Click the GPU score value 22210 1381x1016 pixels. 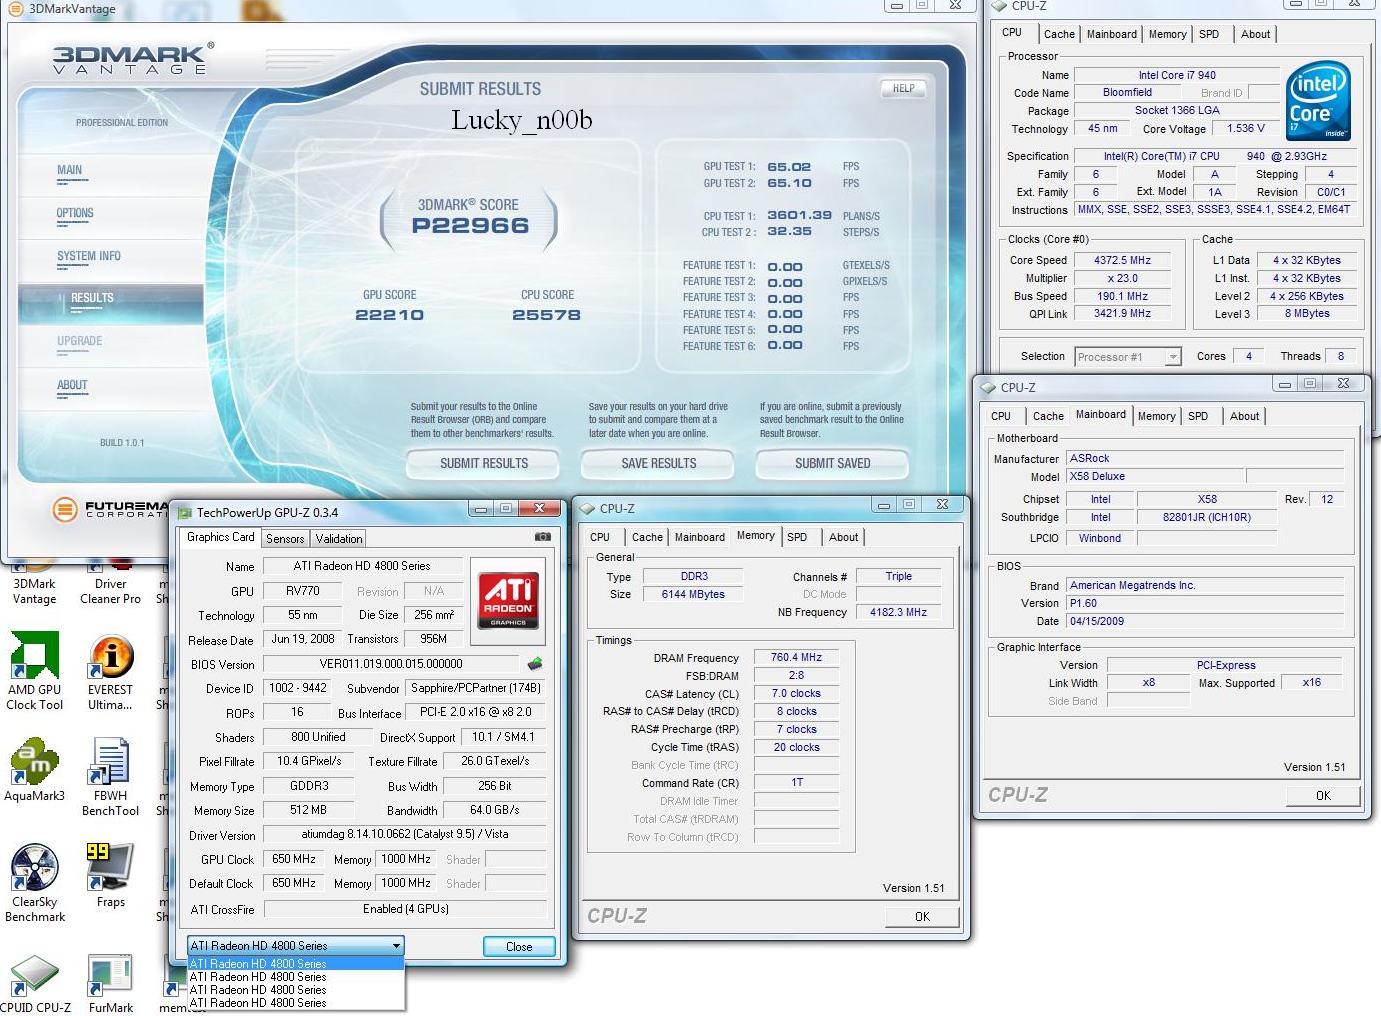point(390,315)
